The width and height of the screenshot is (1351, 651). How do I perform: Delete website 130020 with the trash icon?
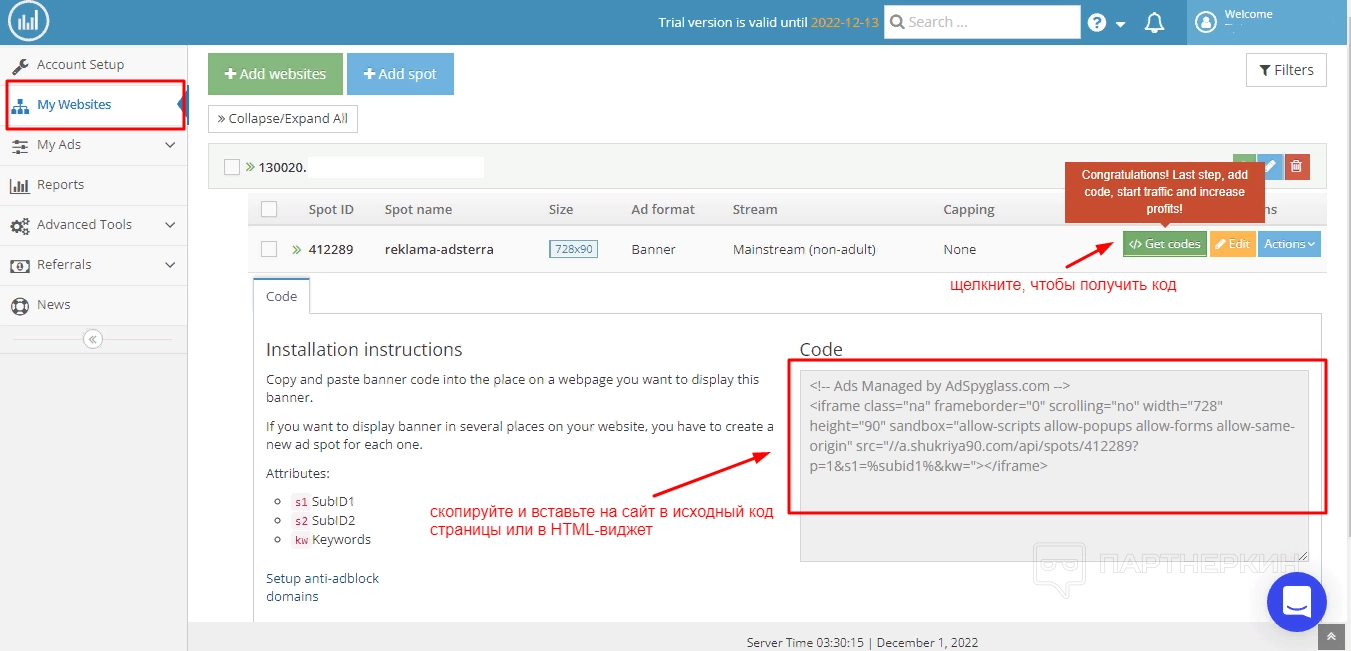(1296, 167)
